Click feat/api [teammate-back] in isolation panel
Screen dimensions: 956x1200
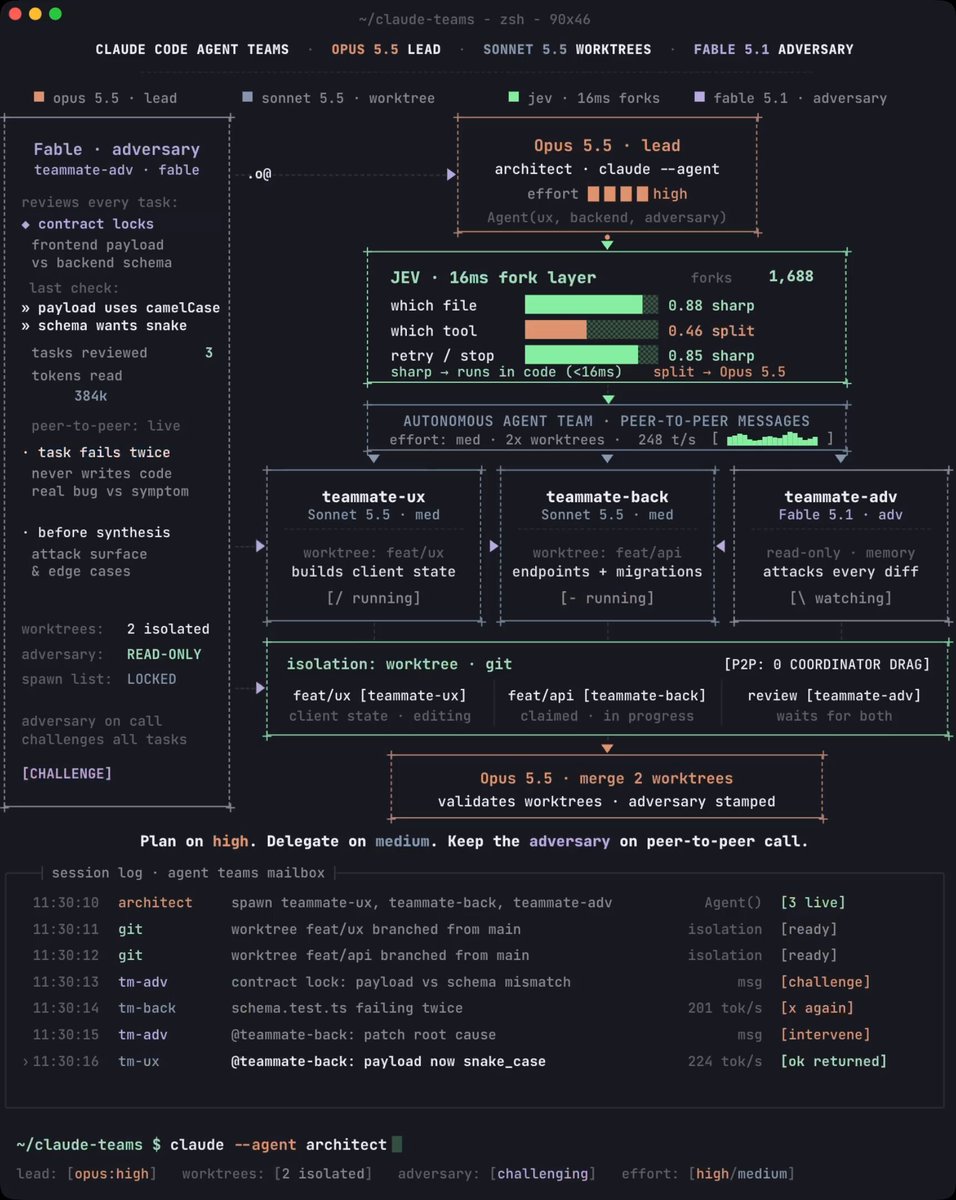607,695
